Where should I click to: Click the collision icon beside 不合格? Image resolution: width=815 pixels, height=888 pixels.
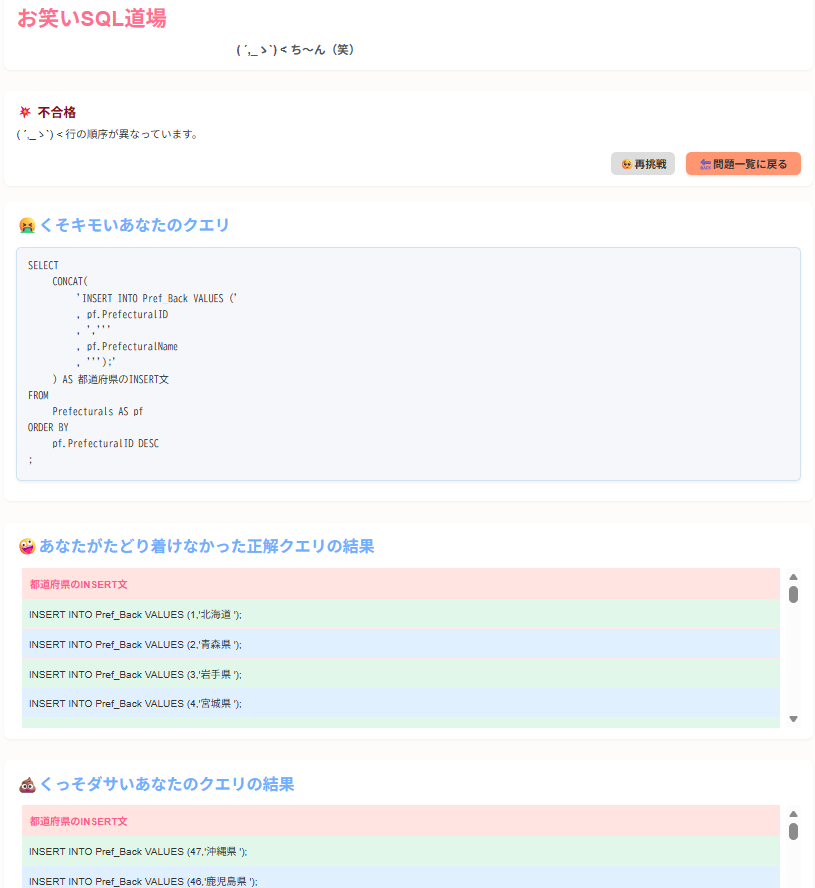(x=24, y=112)
